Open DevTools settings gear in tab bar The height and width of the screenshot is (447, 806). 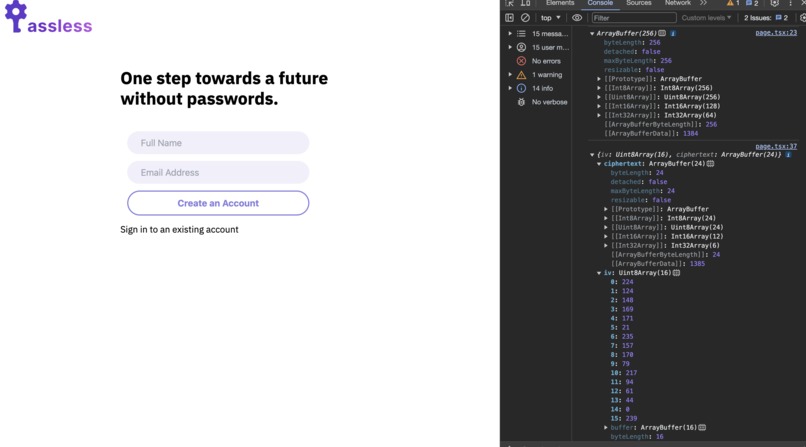775,3
